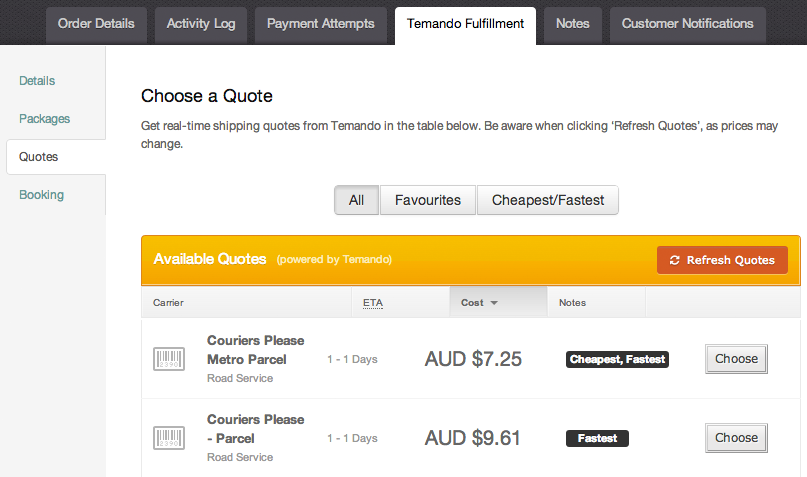Open the Customer Notifications tab
Image resolution: width=807 pixels, height=477 pixels.
688,24
